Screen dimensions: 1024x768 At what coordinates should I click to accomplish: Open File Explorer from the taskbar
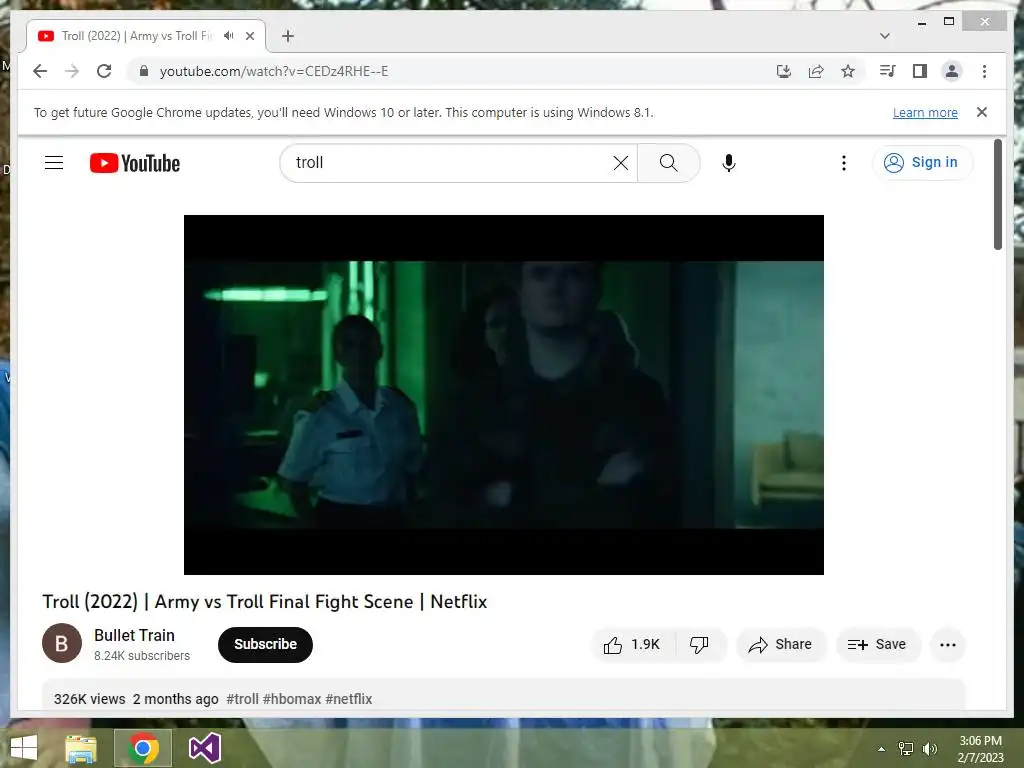click(x=80, y=748)
